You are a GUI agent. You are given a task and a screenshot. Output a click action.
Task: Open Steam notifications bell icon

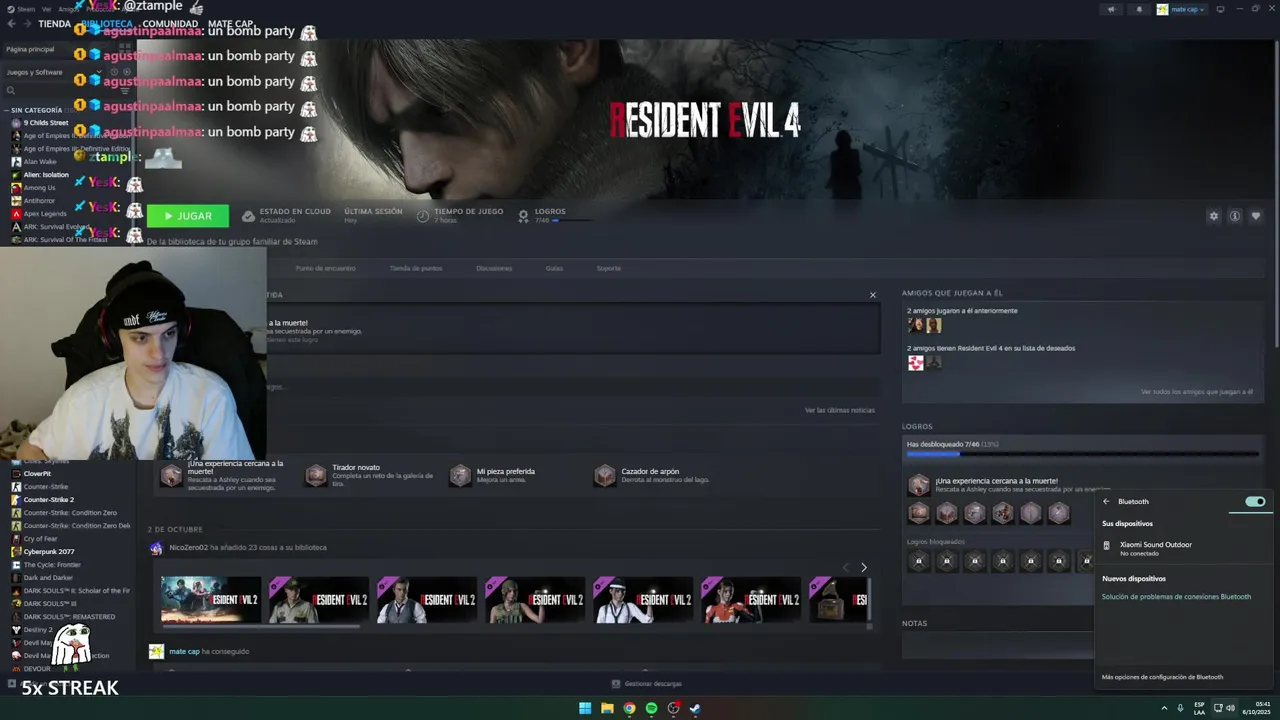click(x=1139, y=9)
